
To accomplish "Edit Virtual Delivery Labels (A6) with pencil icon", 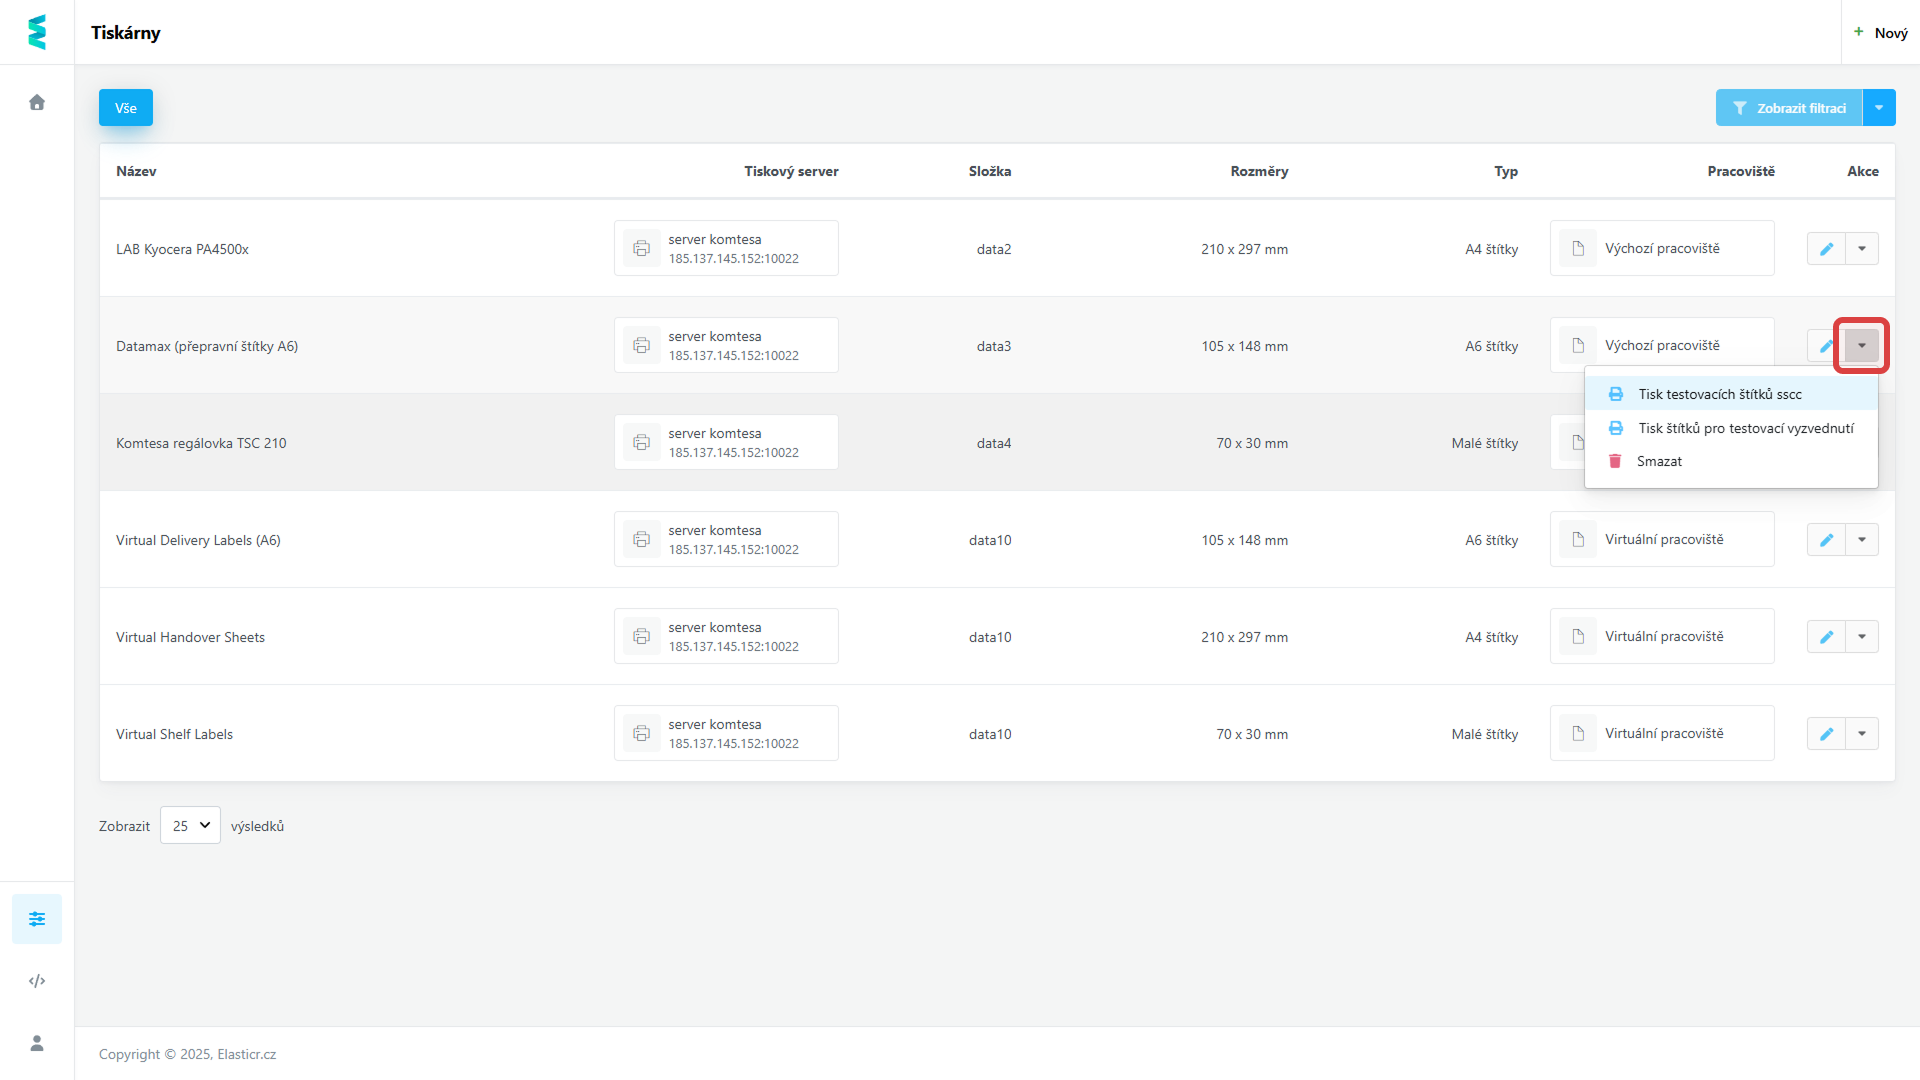I will coord(1826,540).
